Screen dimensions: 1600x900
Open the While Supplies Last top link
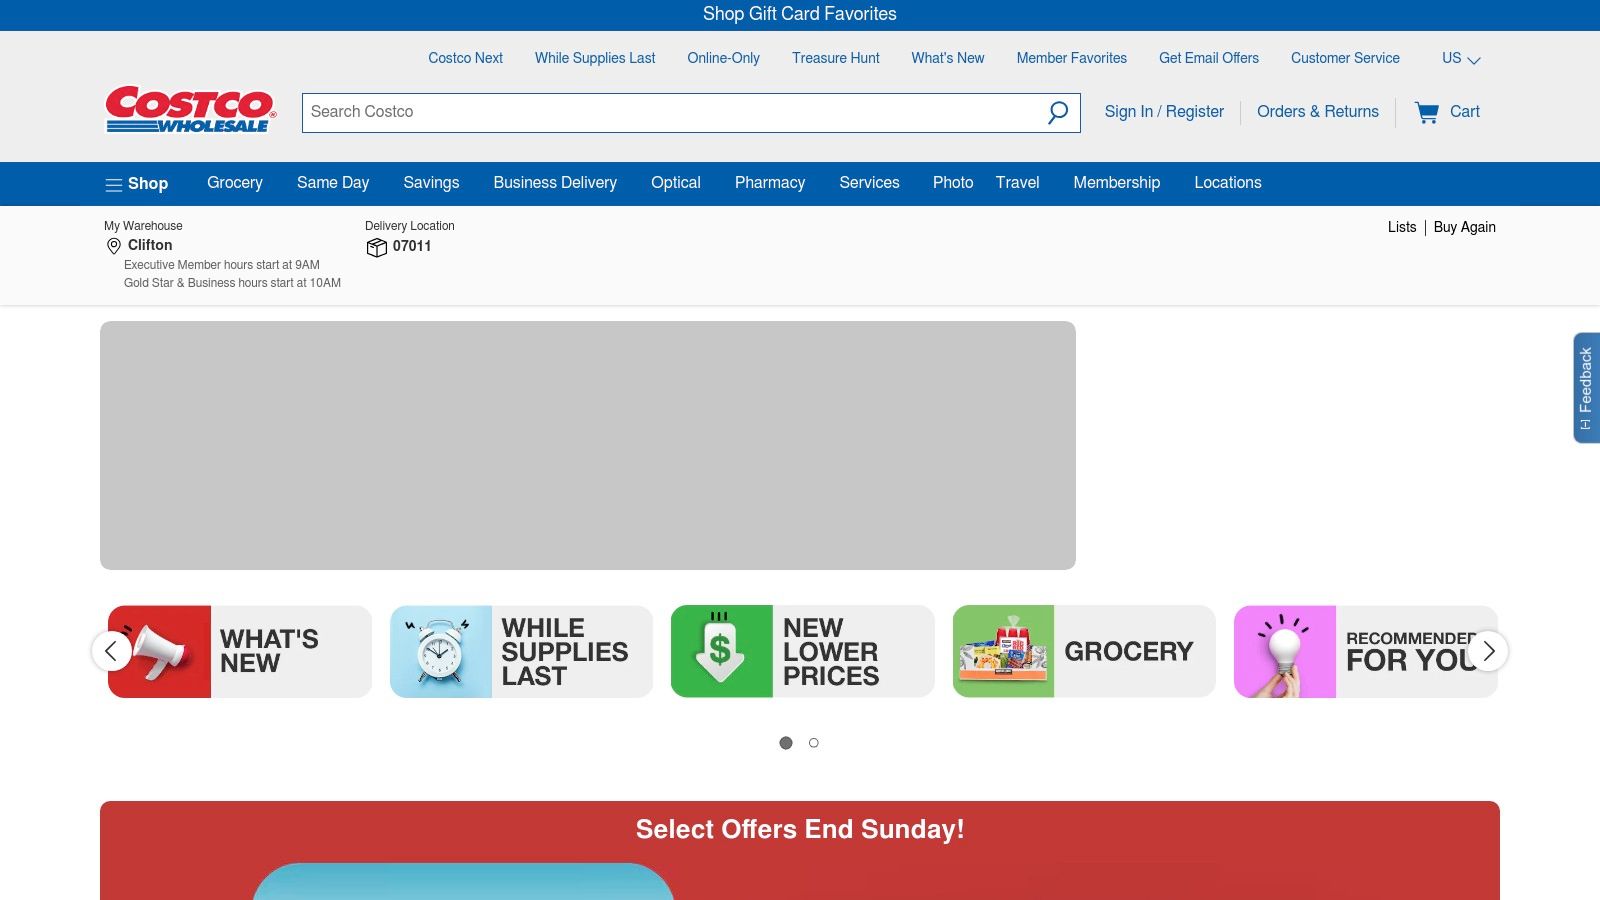595,58
